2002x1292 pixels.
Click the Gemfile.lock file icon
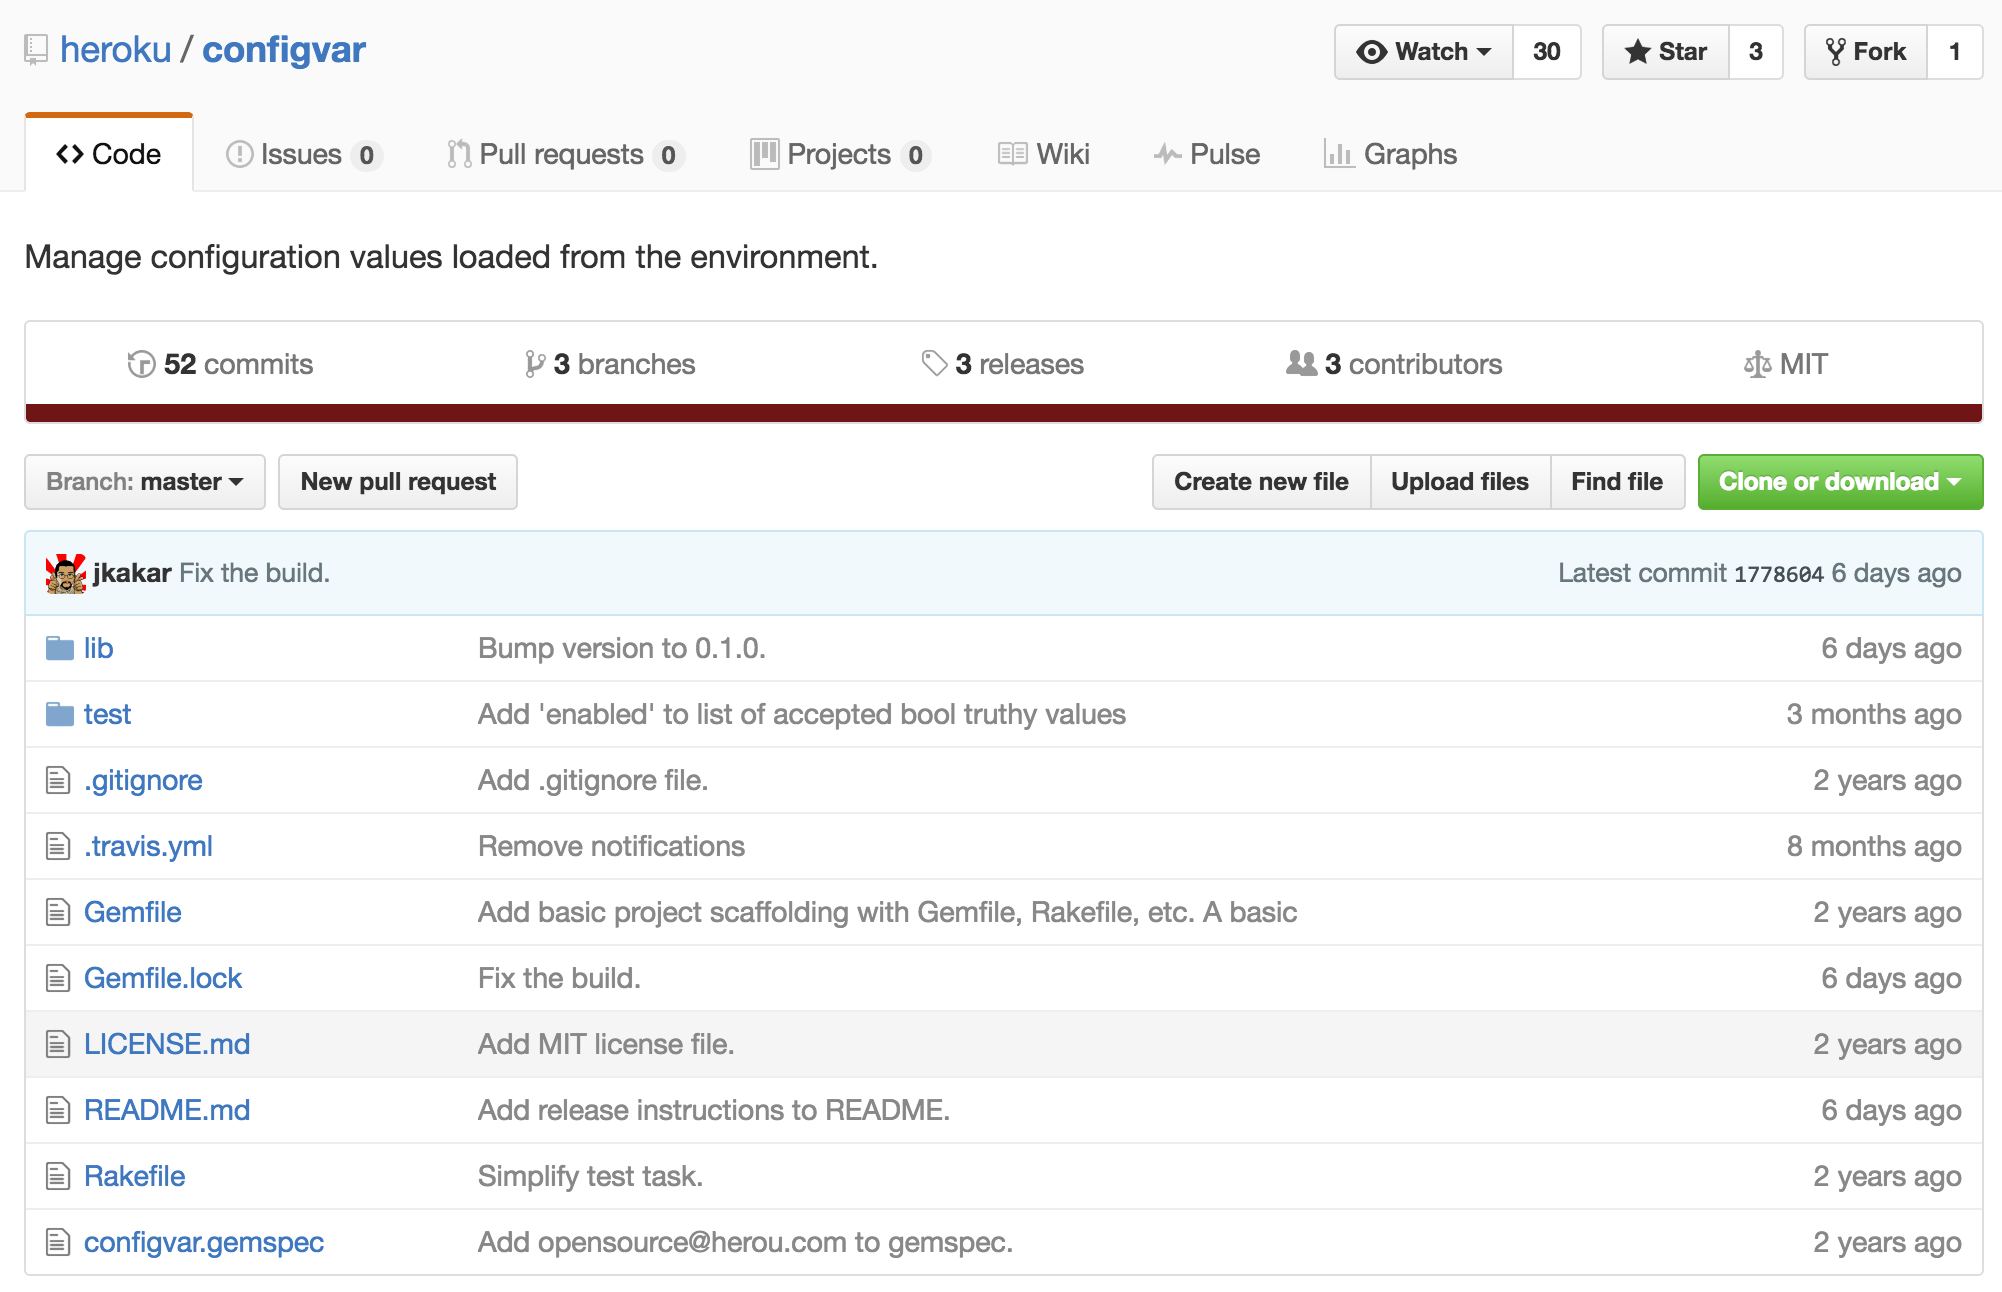(58, 978)
